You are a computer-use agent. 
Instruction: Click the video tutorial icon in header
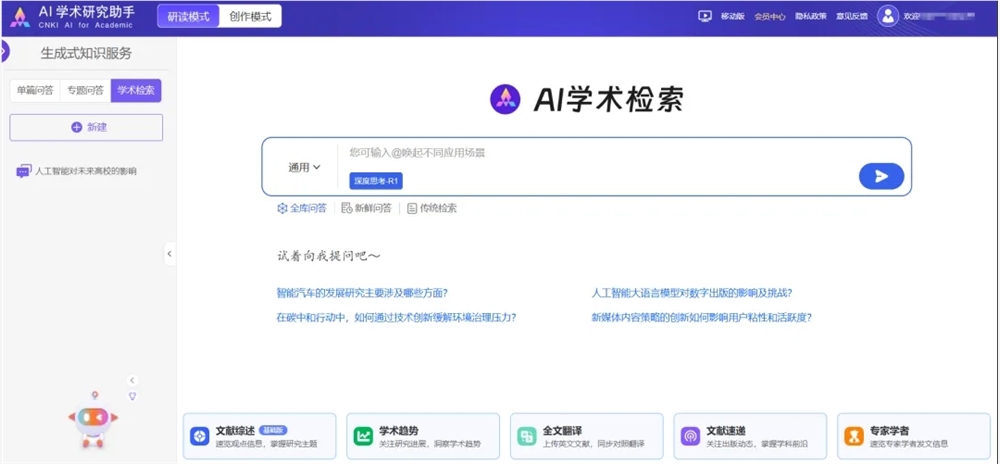point(704,16)
